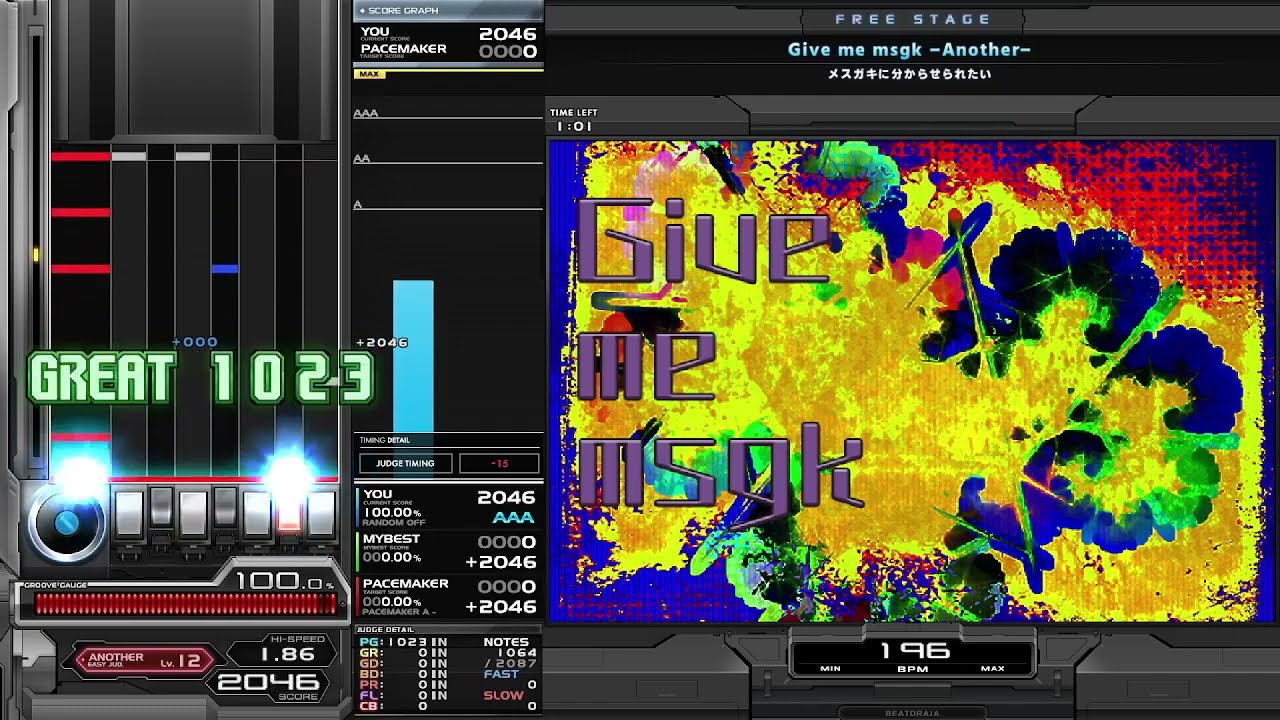
Task: Click the AA rank line on graph
Action: 448,160
